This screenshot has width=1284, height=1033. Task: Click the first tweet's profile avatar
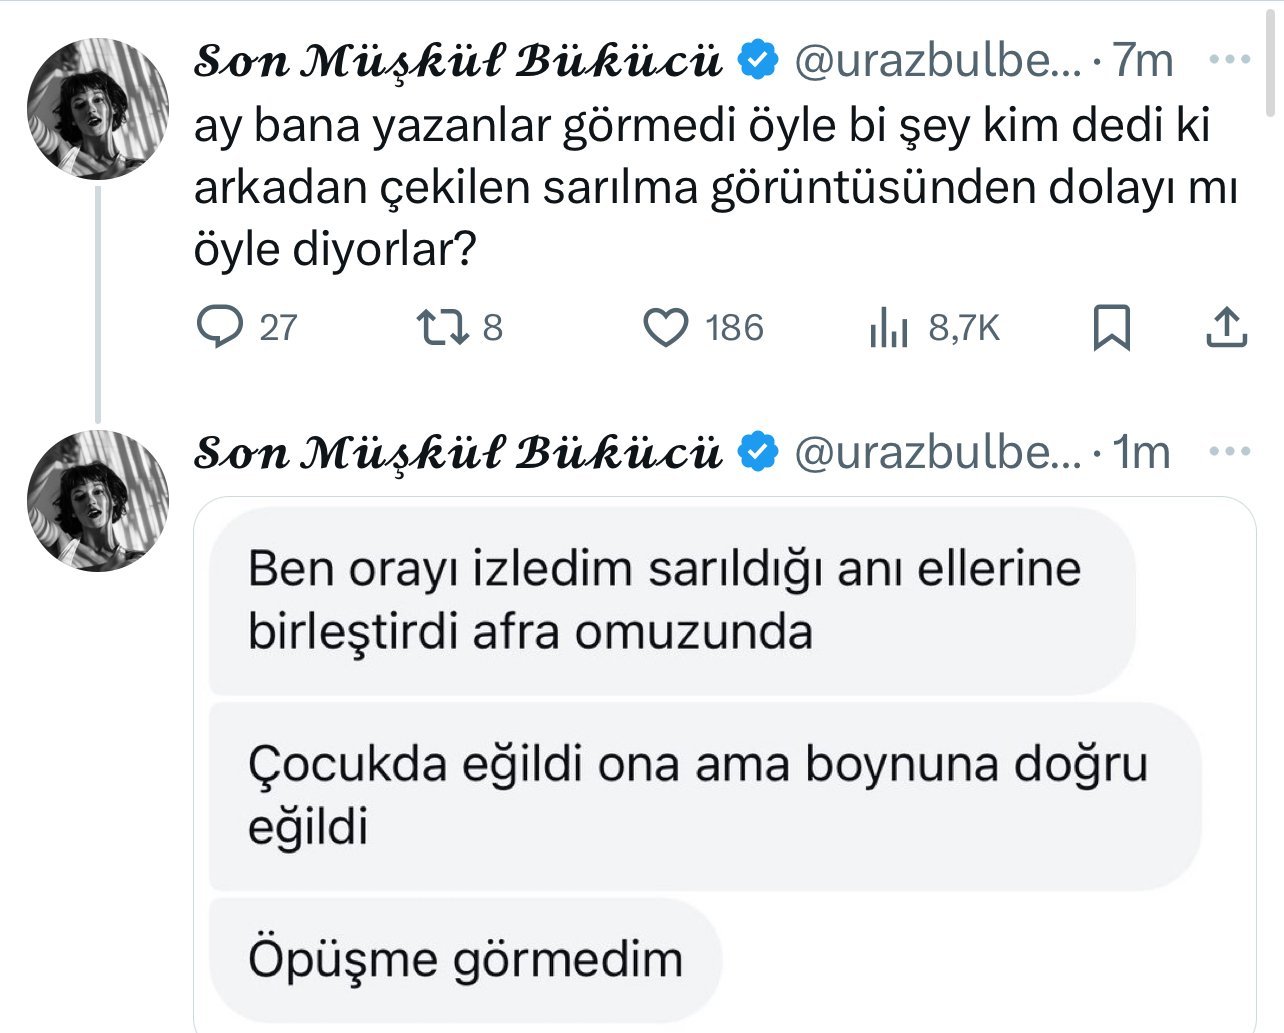[x=98, y=110]
